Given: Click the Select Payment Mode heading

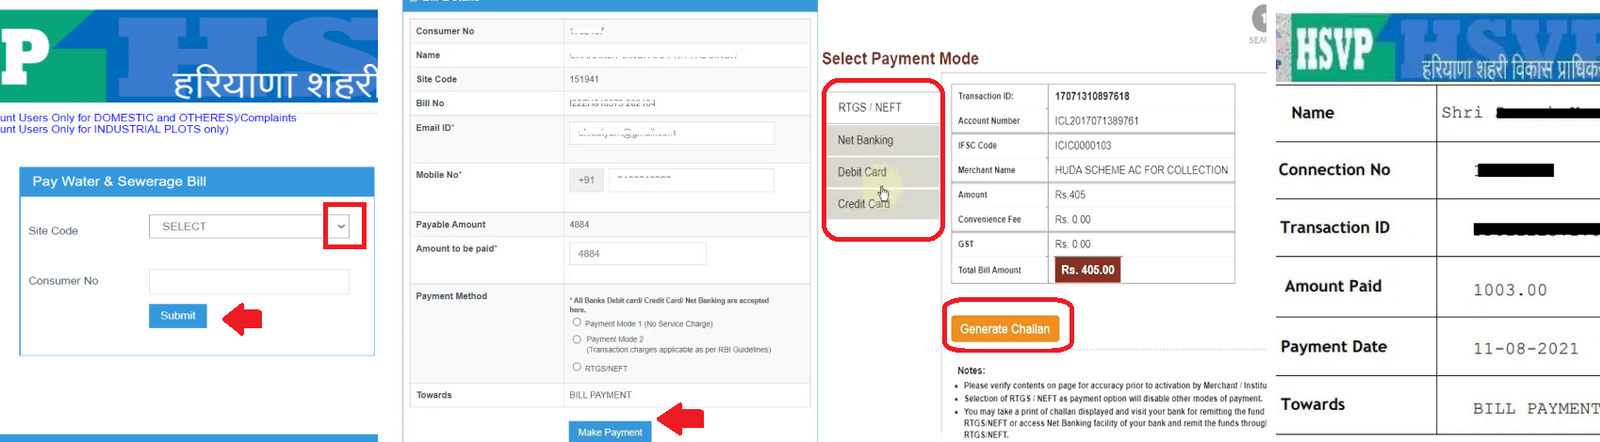Looking at the screenshot, I should 900,58.
